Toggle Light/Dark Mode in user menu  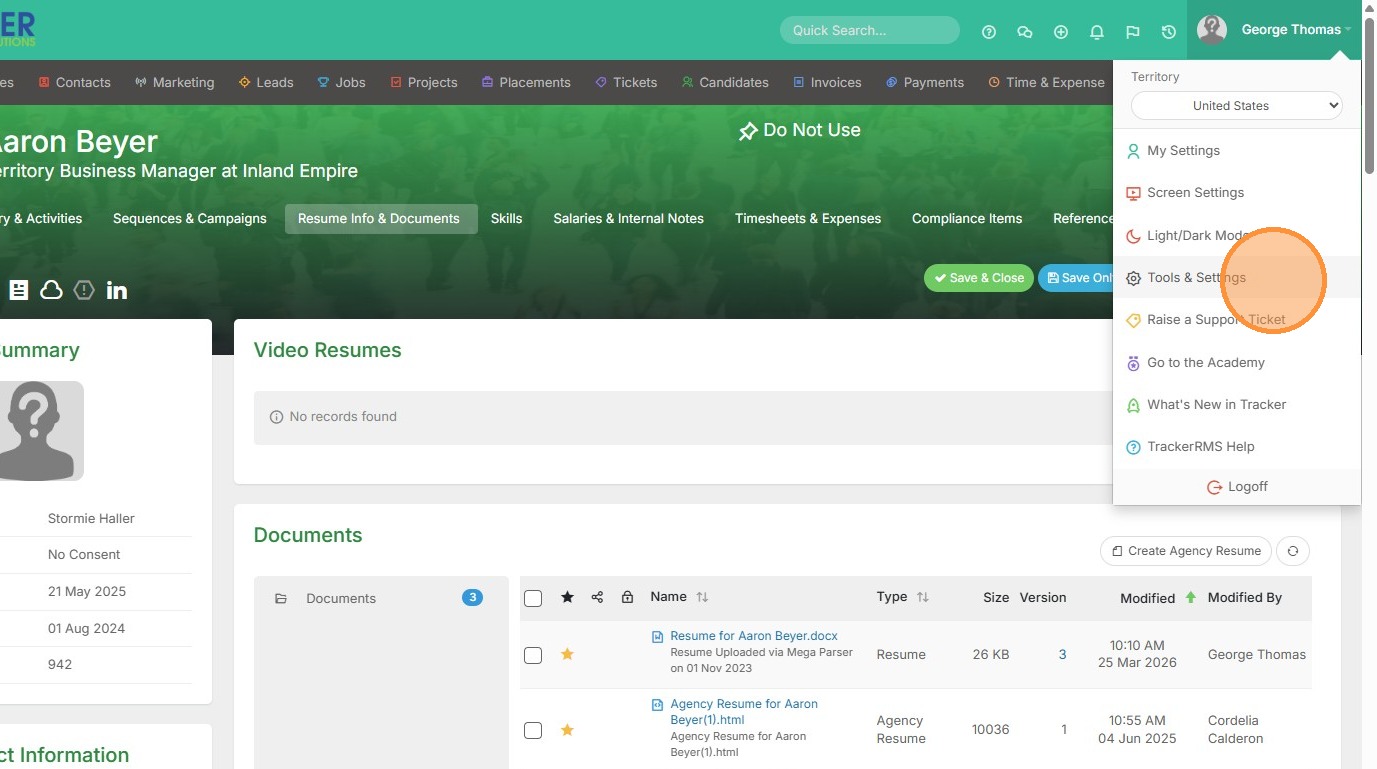click(x=1237, y=236)
